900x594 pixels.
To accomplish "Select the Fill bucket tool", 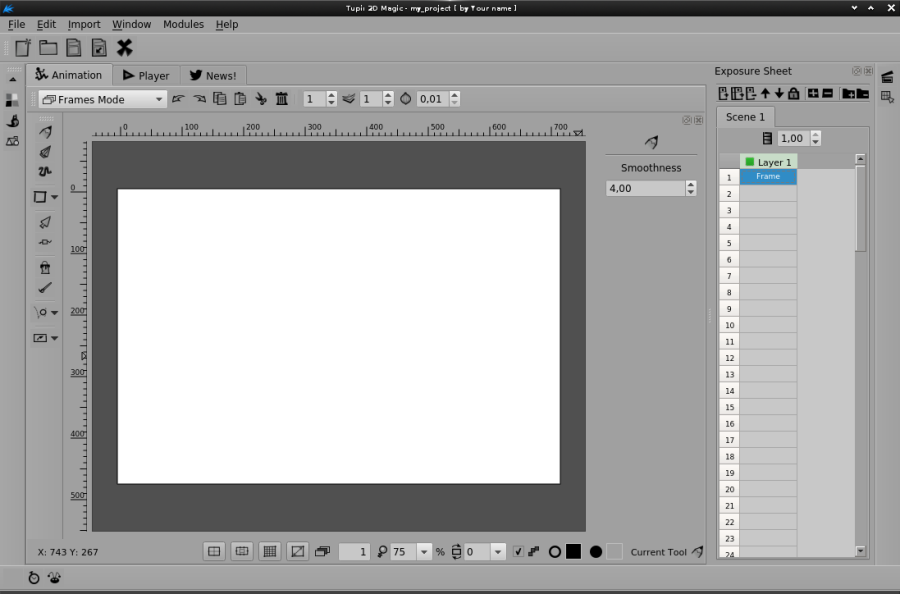I will [x=45, y=268].
